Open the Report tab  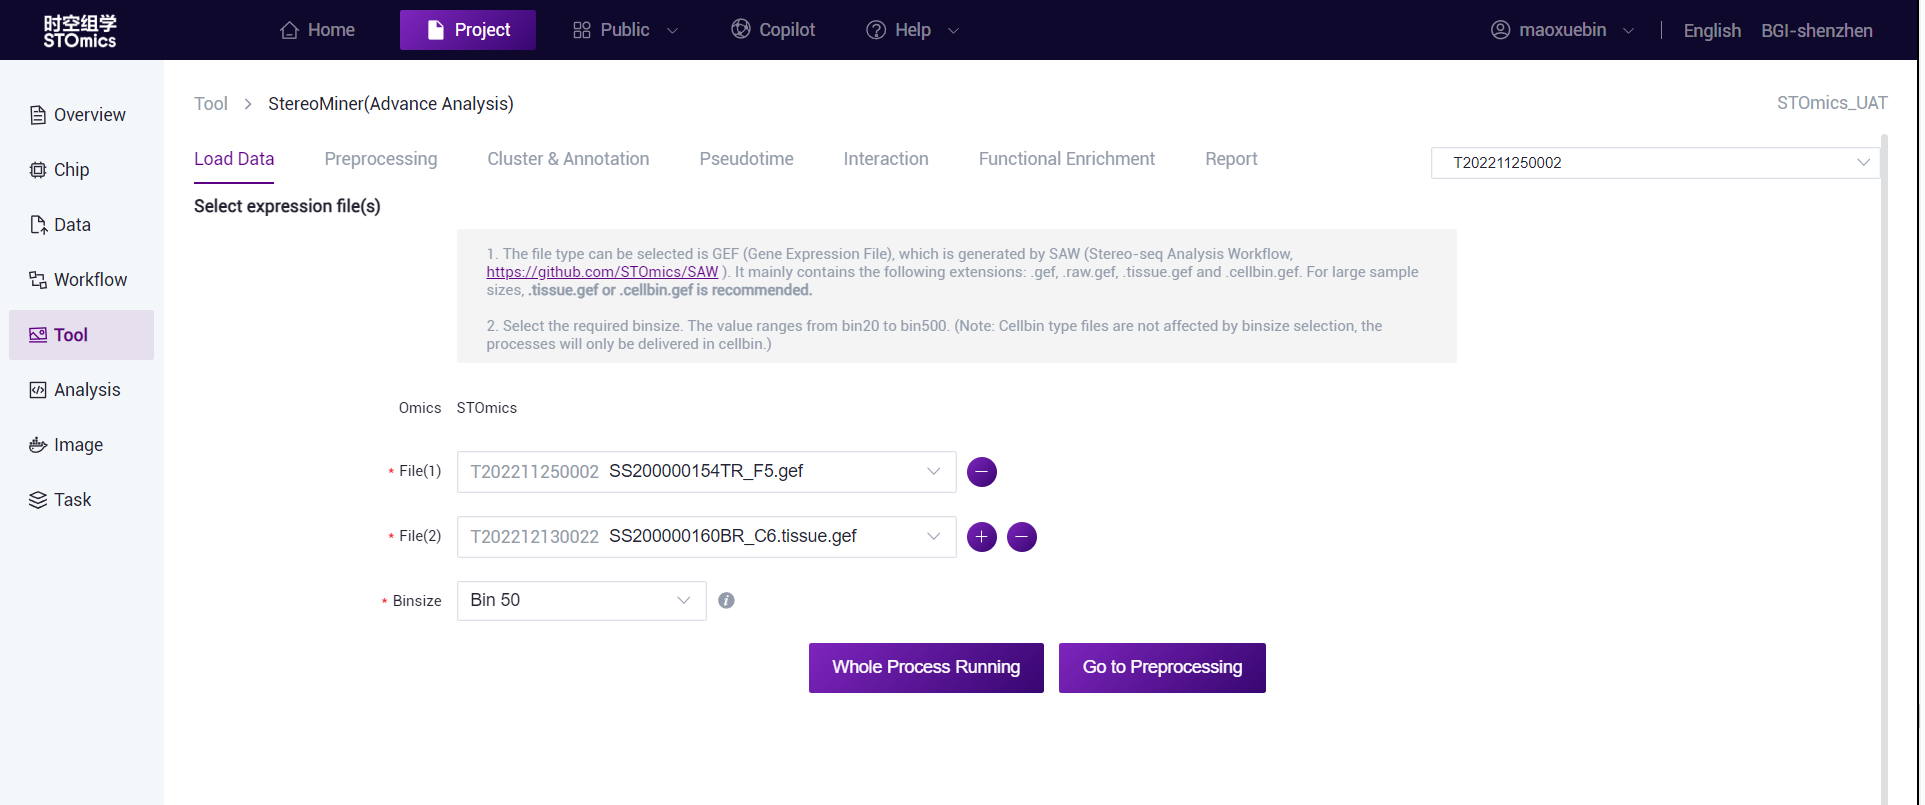1231,159
